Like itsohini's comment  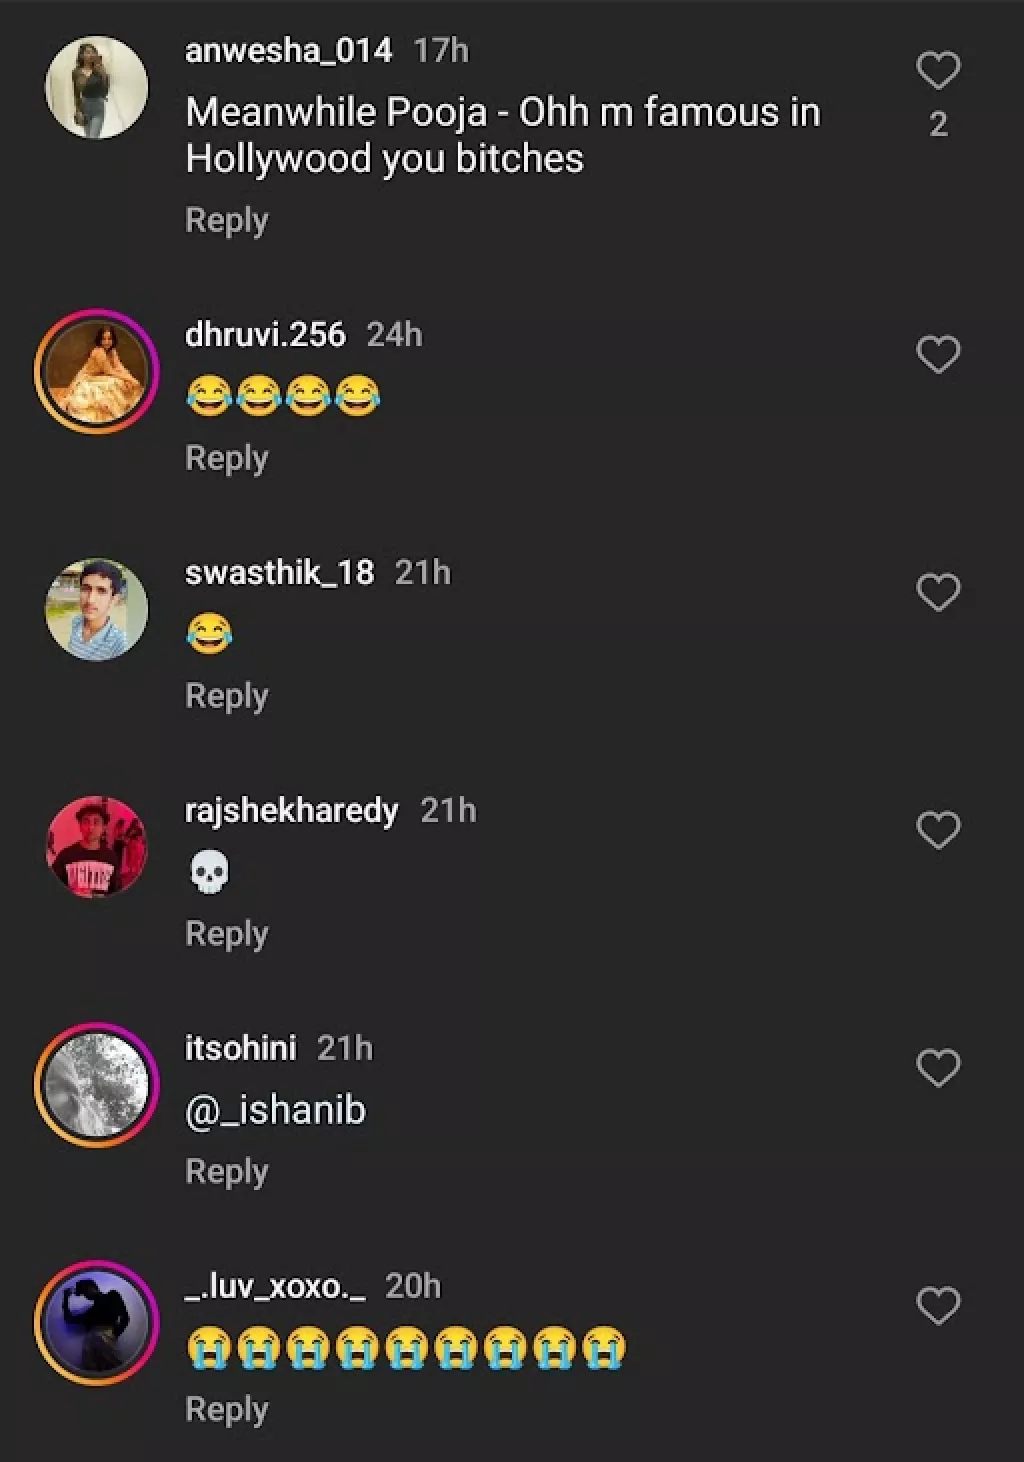(x=938, y=1069)
